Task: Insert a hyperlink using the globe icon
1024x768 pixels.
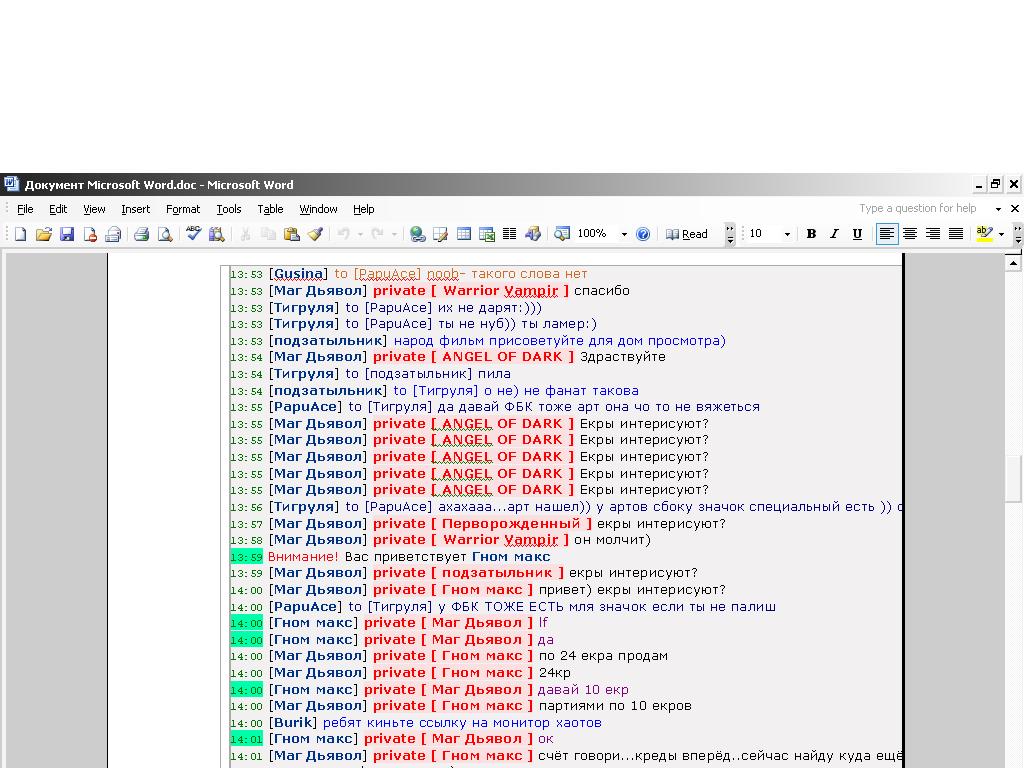Action: (417, 234)
